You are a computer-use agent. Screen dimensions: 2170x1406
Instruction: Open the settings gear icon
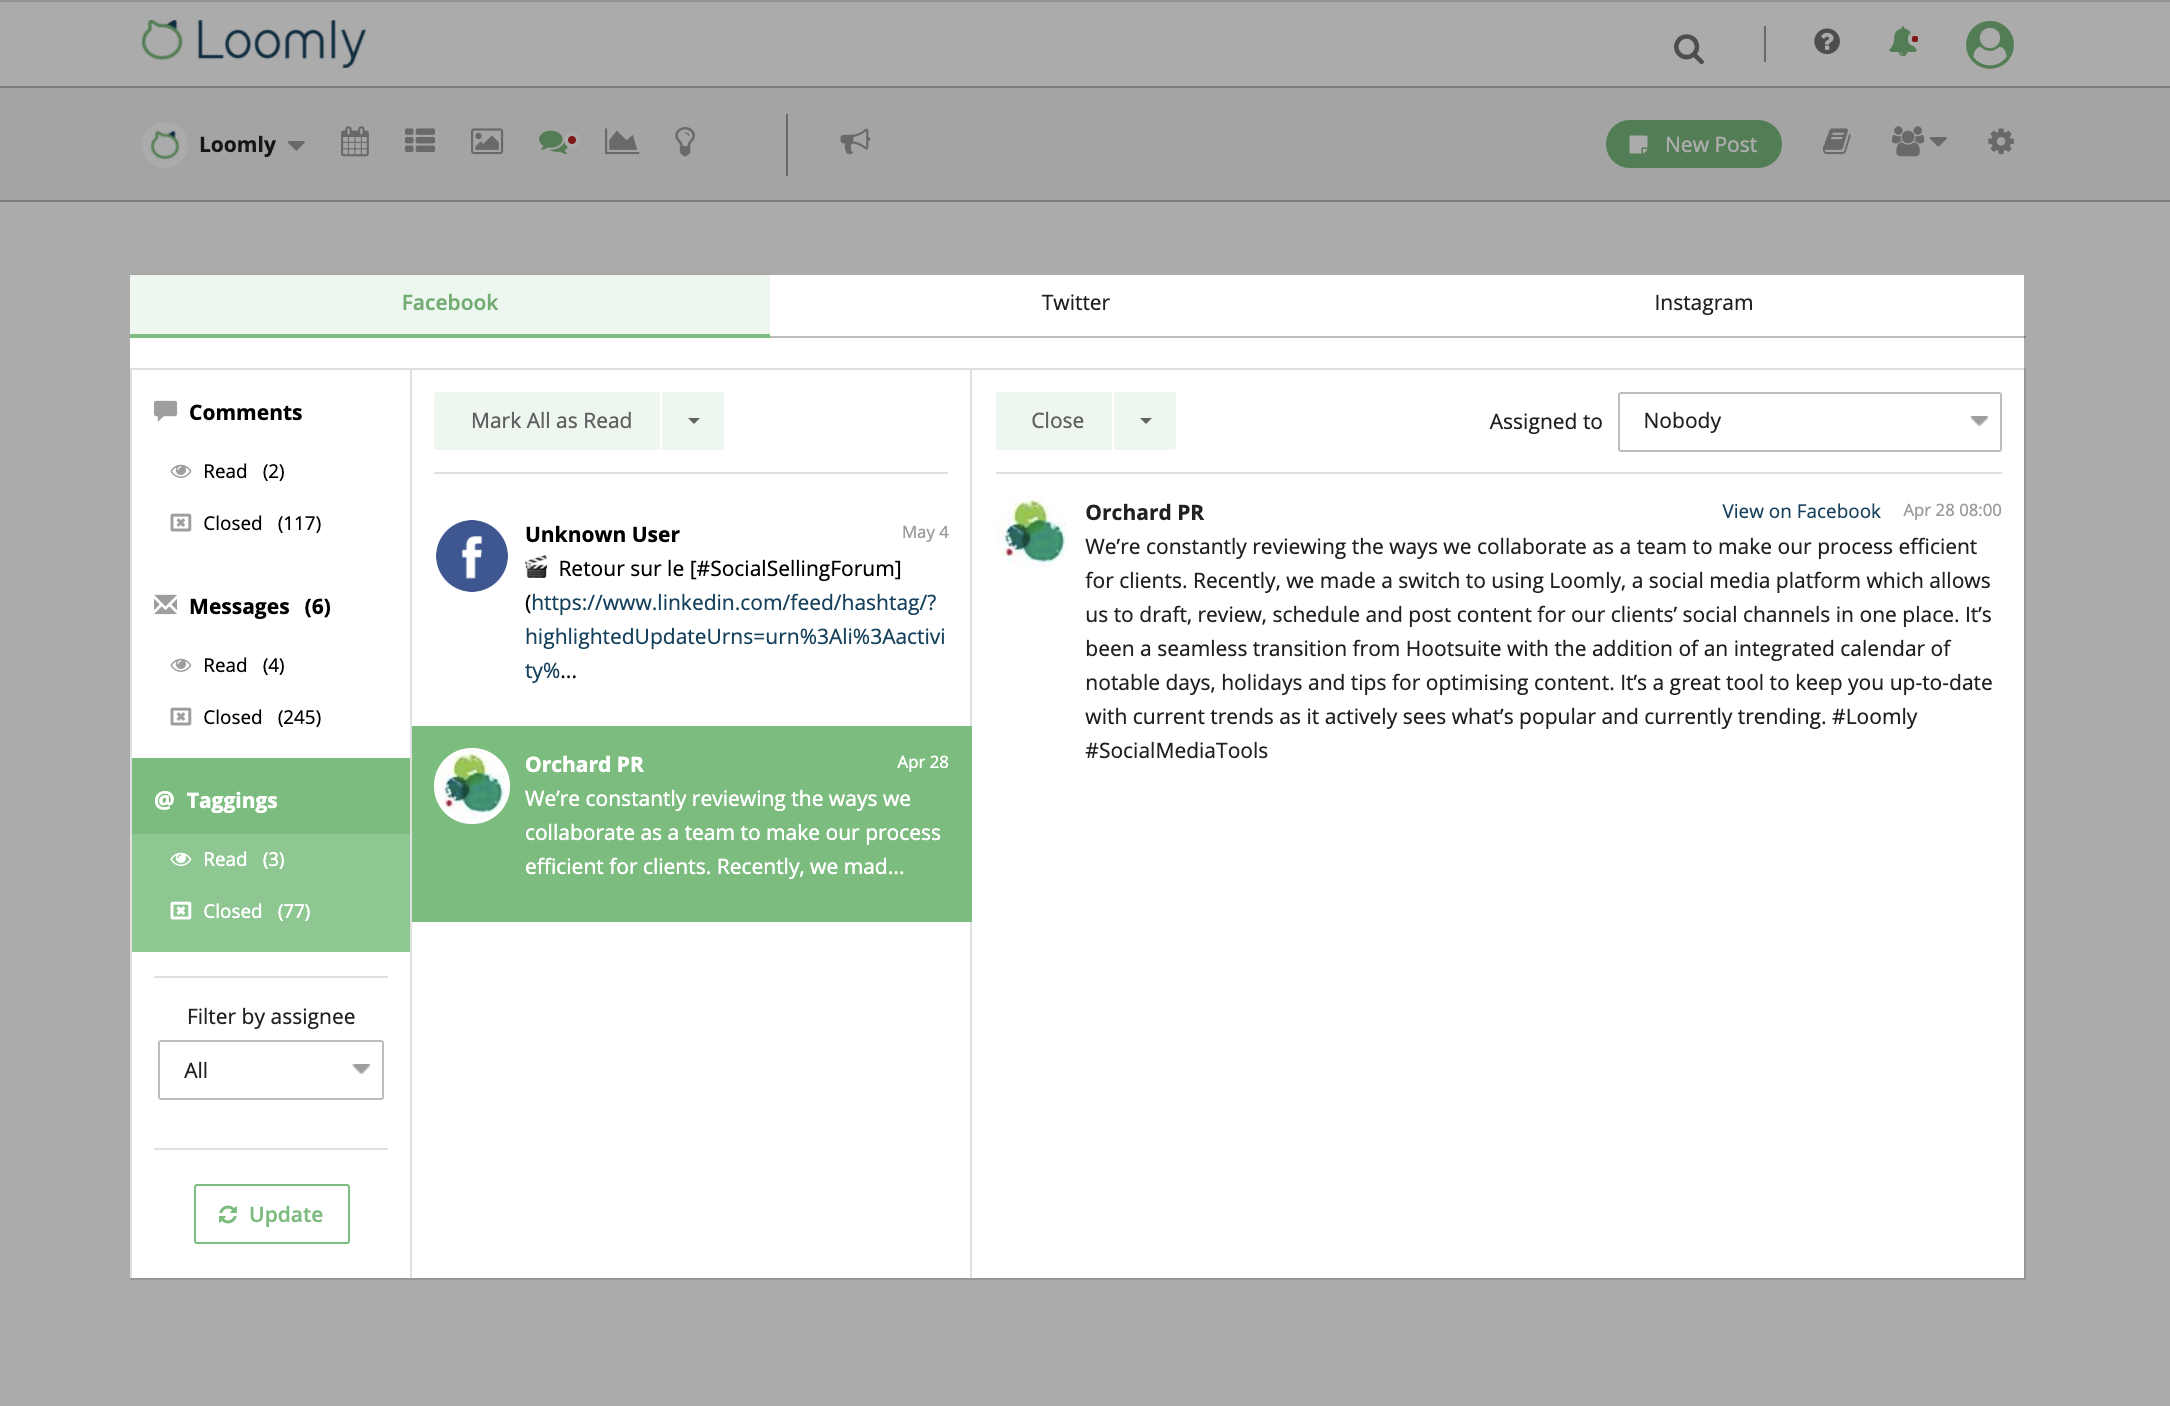(2000, 142)
